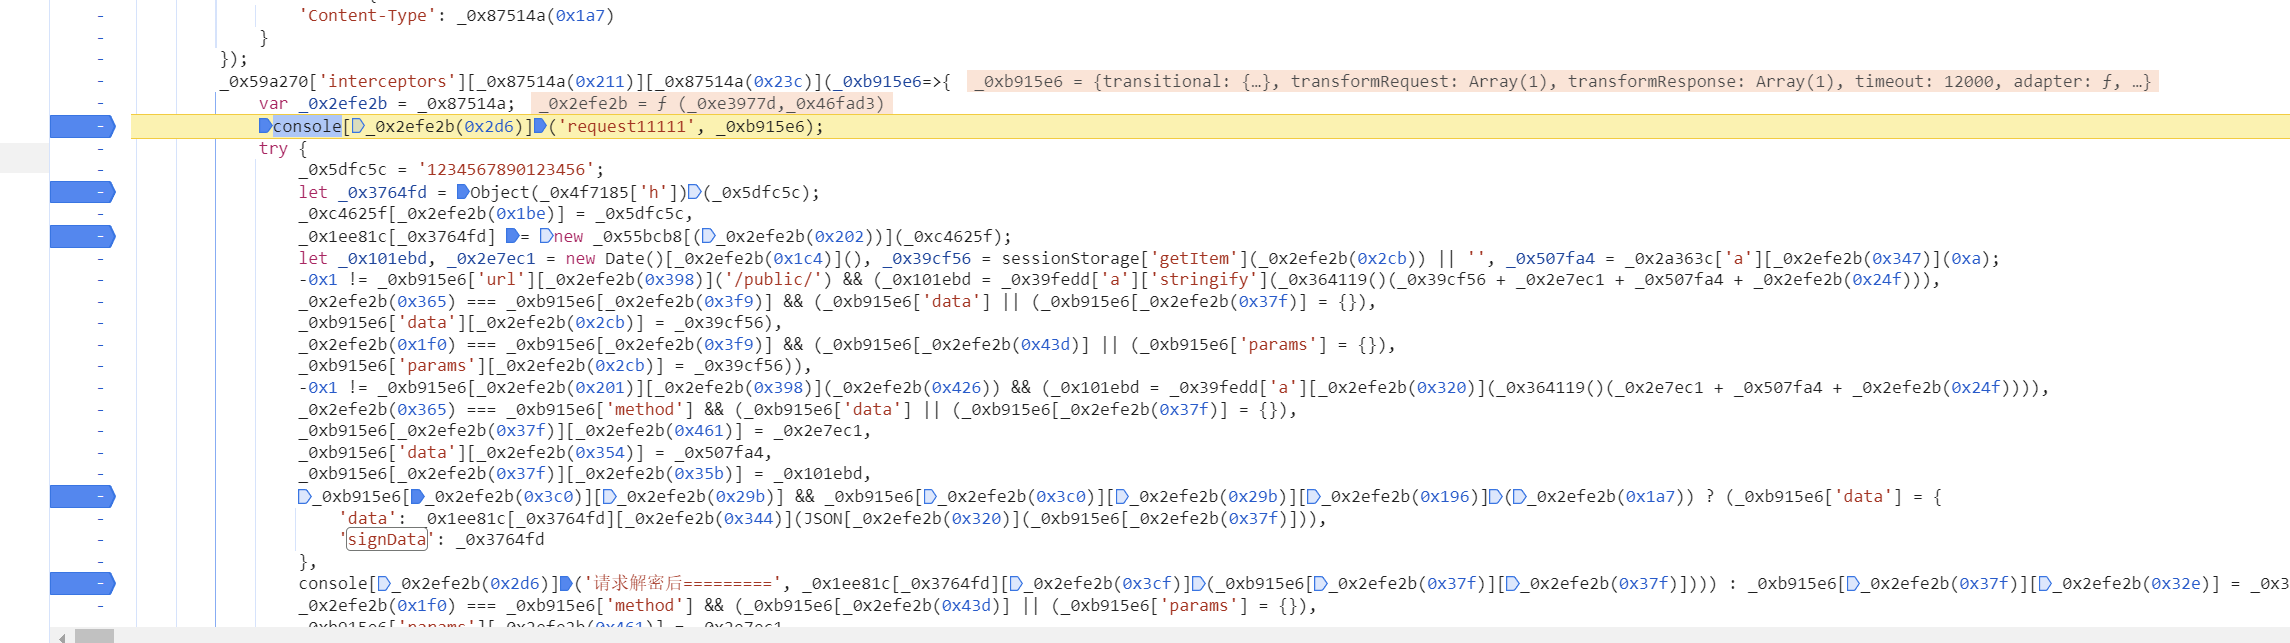
Task: Click the inline breakpoint marker before ('请求解密后
Action: (565, 583)
